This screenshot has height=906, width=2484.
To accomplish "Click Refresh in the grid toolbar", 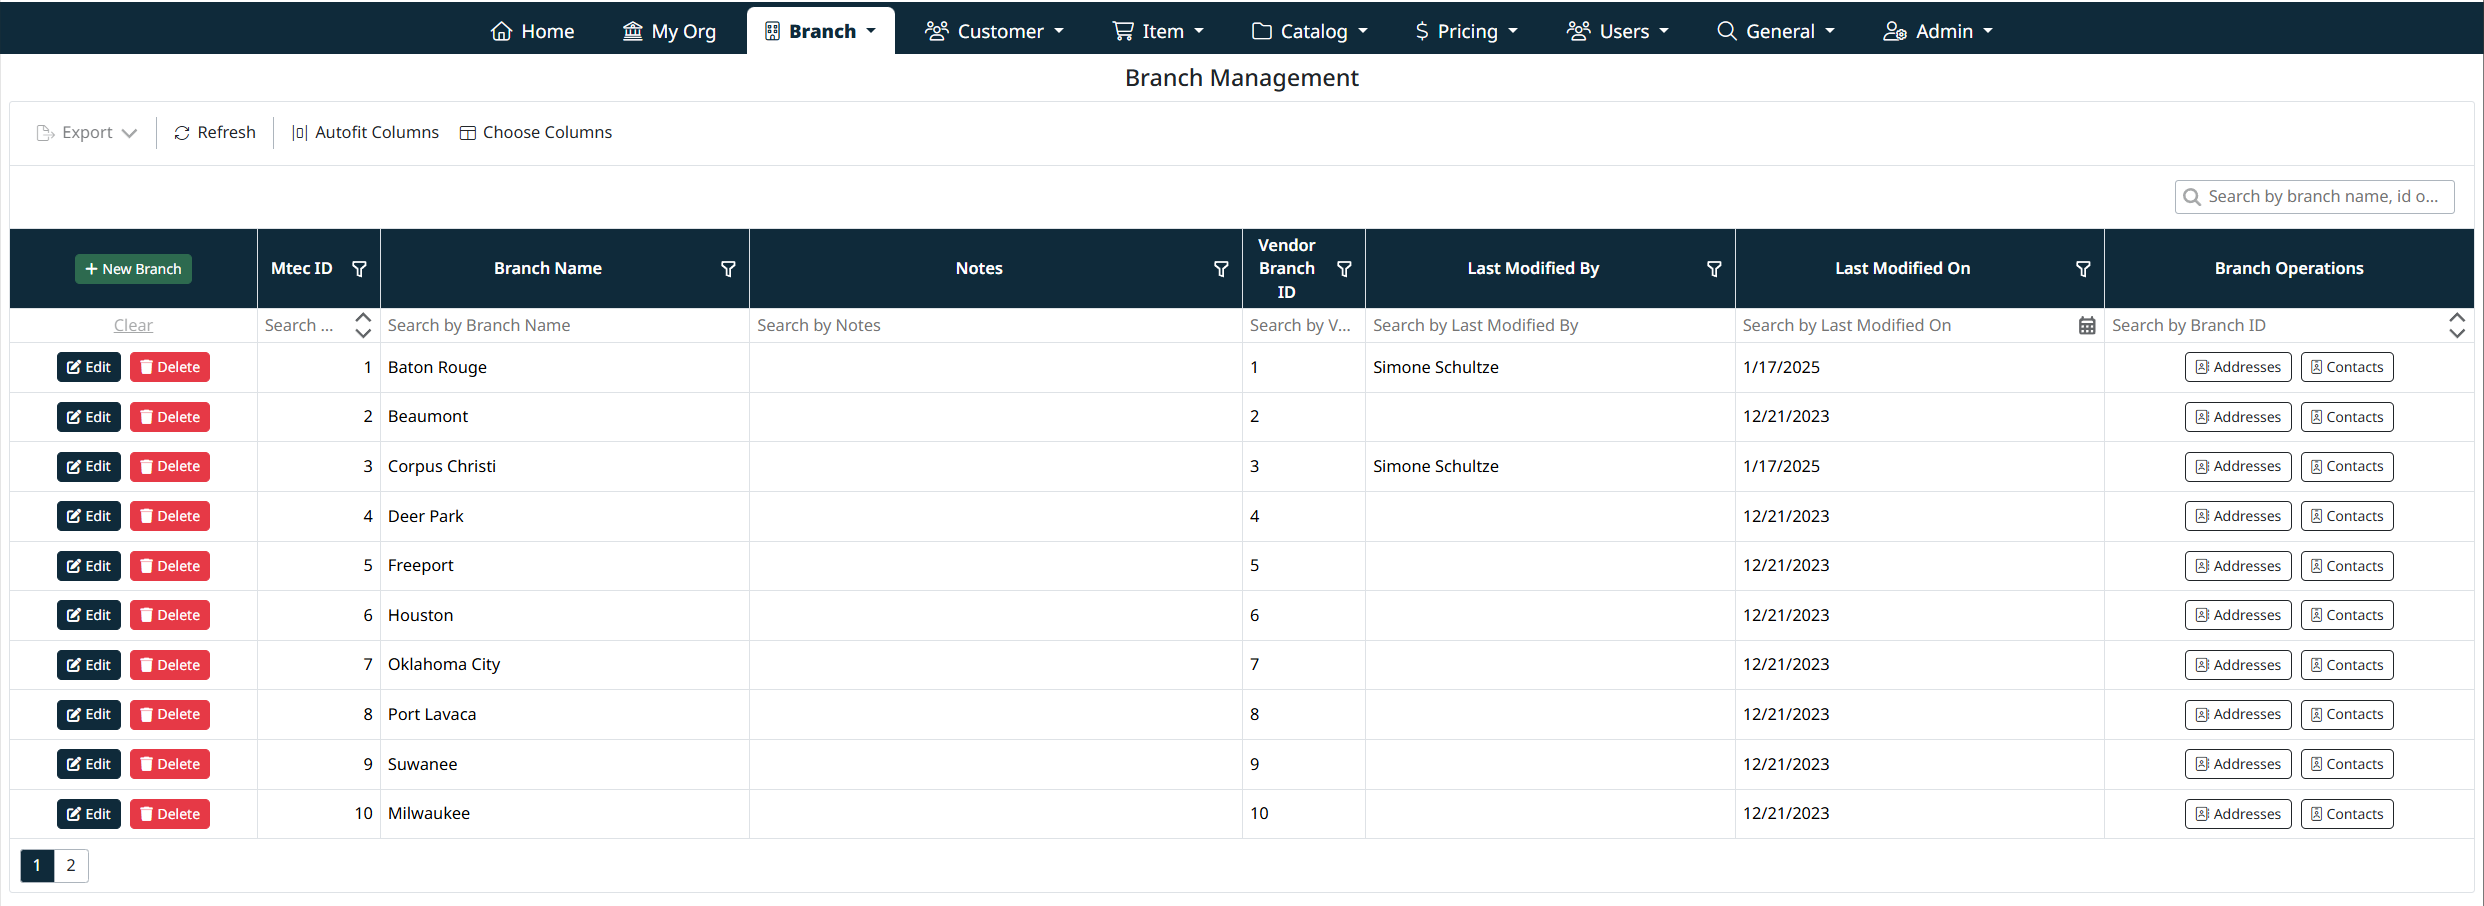I will click(215, 133).
